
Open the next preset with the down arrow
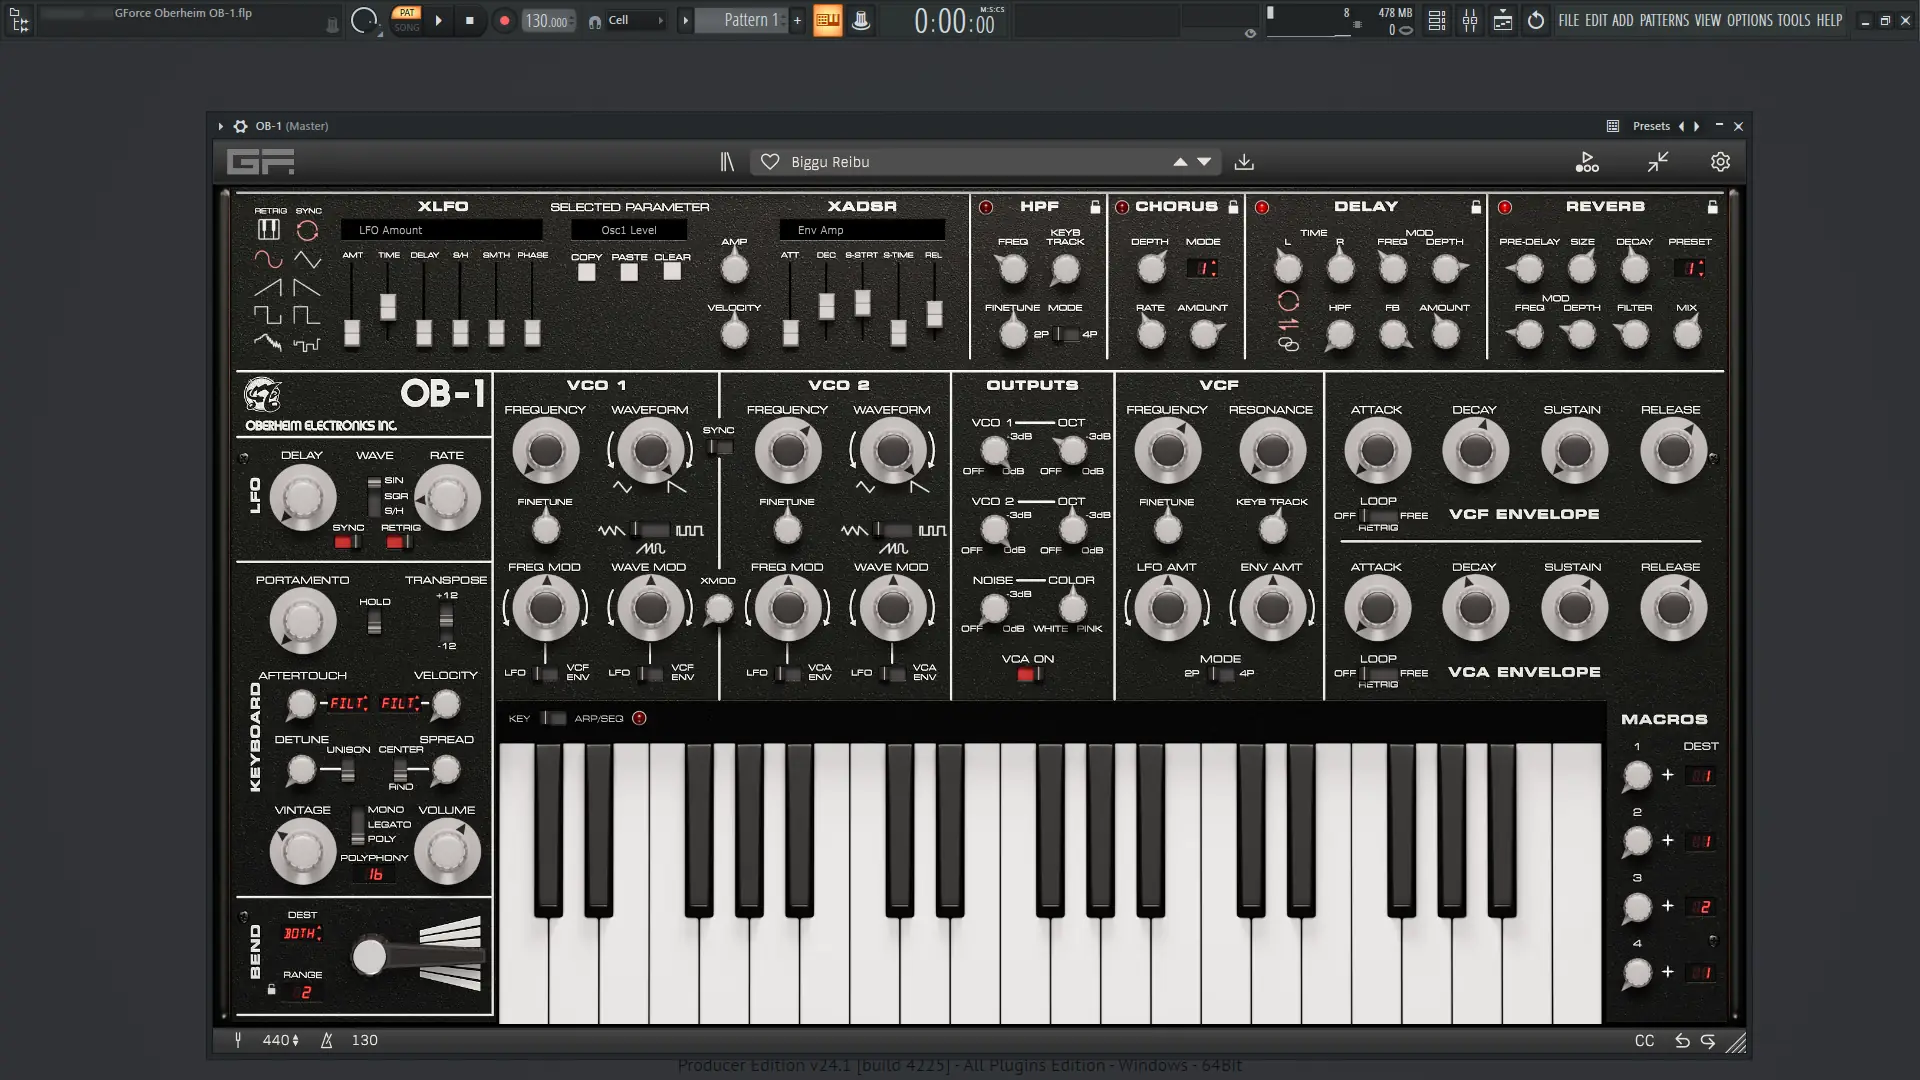pos(1204,161)
